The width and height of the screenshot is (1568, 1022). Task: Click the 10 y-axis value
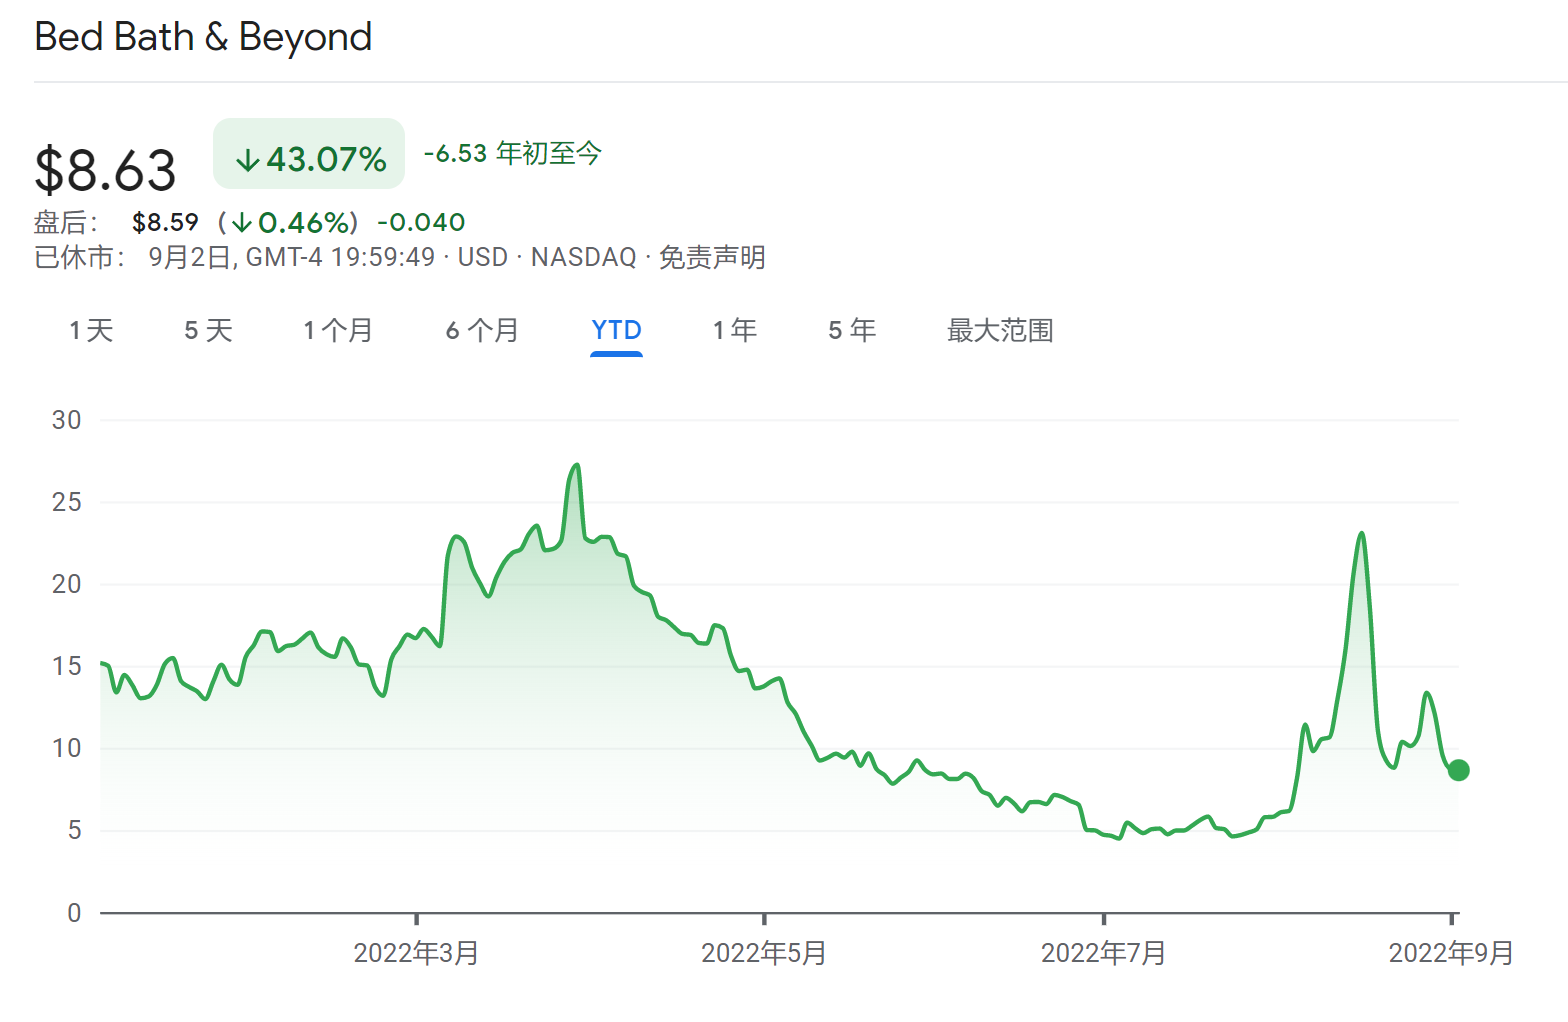point(66,748)
